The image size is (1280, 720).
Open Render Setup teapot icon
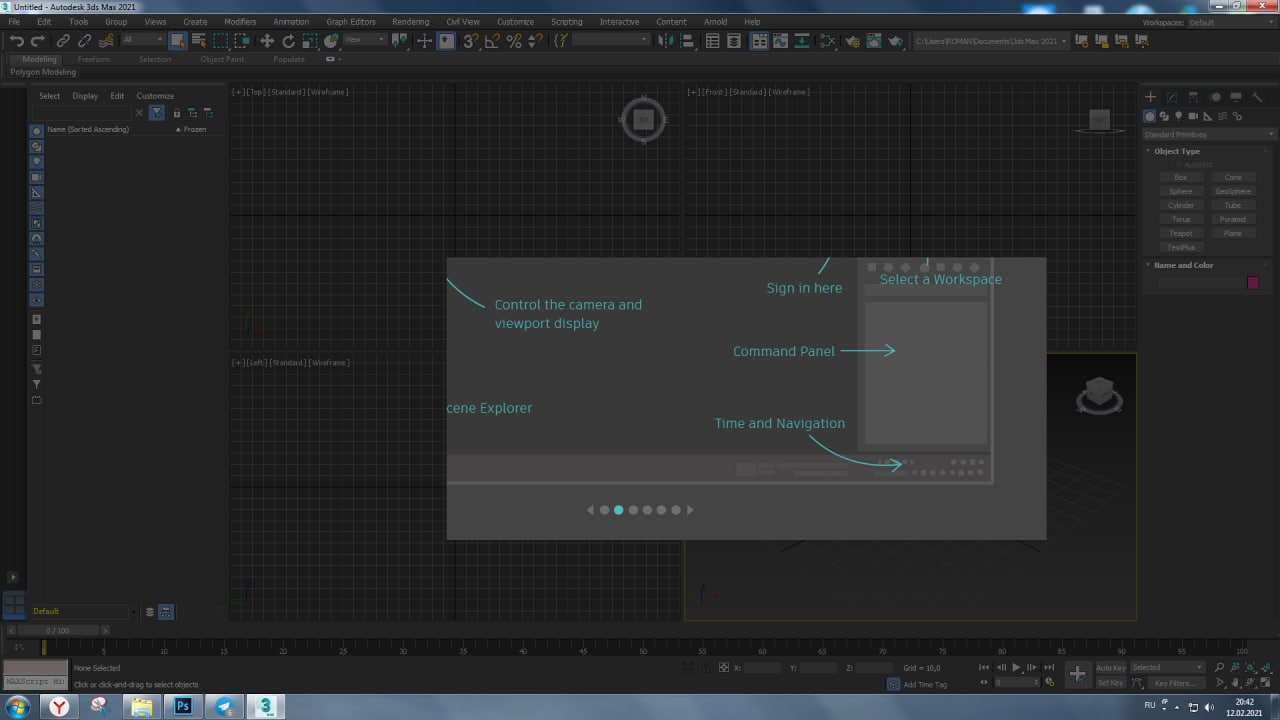[852, 41]
